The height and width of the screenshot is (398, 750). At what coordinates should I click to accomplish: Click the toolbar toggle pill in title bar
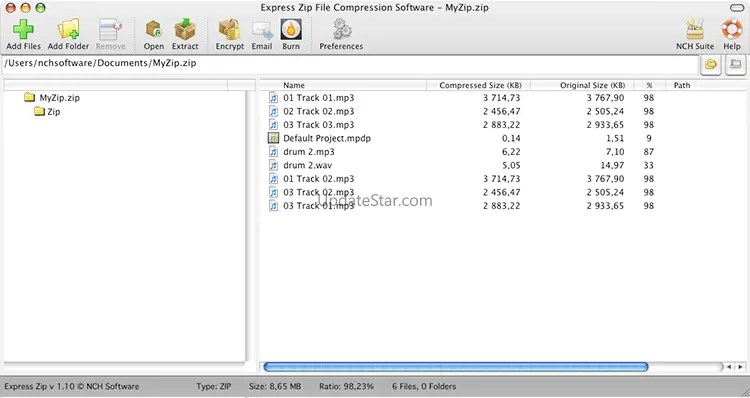click(737, 8)
